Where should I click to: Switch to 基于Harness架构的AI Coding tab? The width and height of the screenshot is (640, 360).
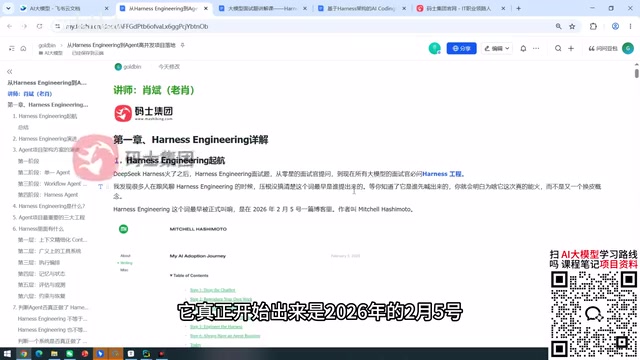click(361, 8)
